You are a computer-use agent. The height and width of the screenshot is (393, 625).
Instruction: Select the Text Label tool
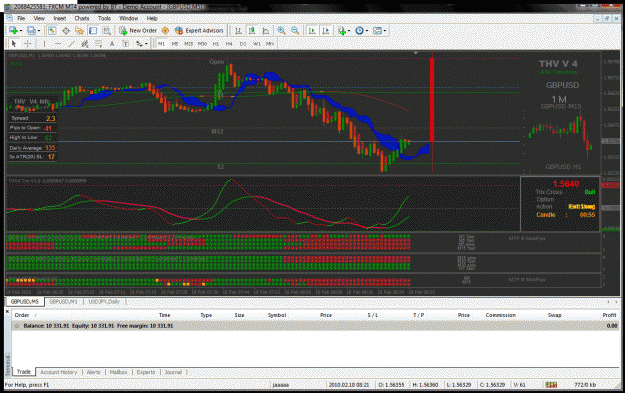click(x=125, y=44)
